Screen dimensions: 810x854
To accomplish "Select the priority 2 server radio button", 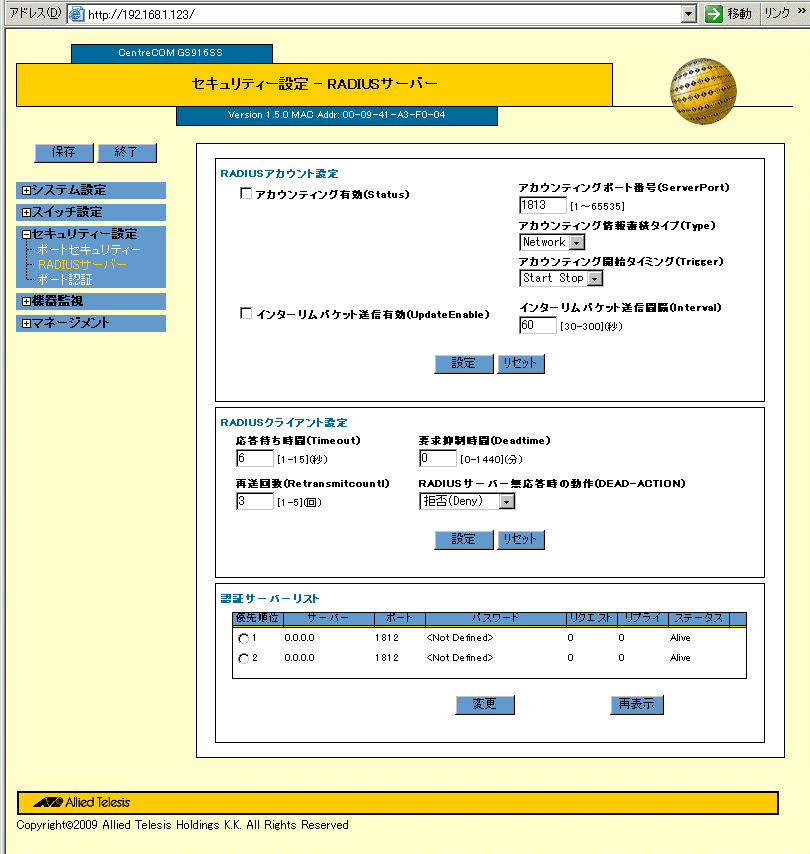I will (242, 658).
